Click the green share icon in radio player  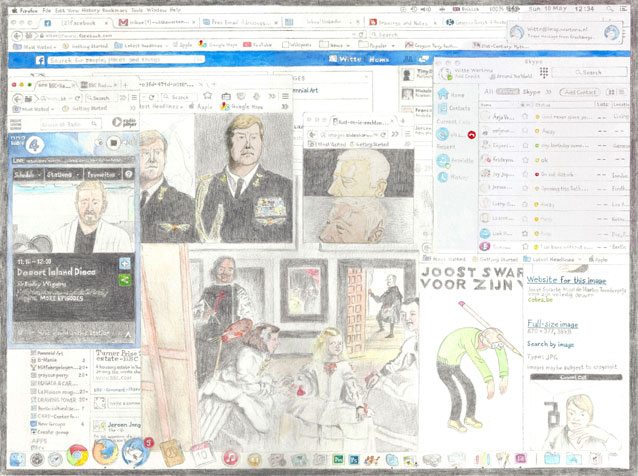[x=125, y=280]
